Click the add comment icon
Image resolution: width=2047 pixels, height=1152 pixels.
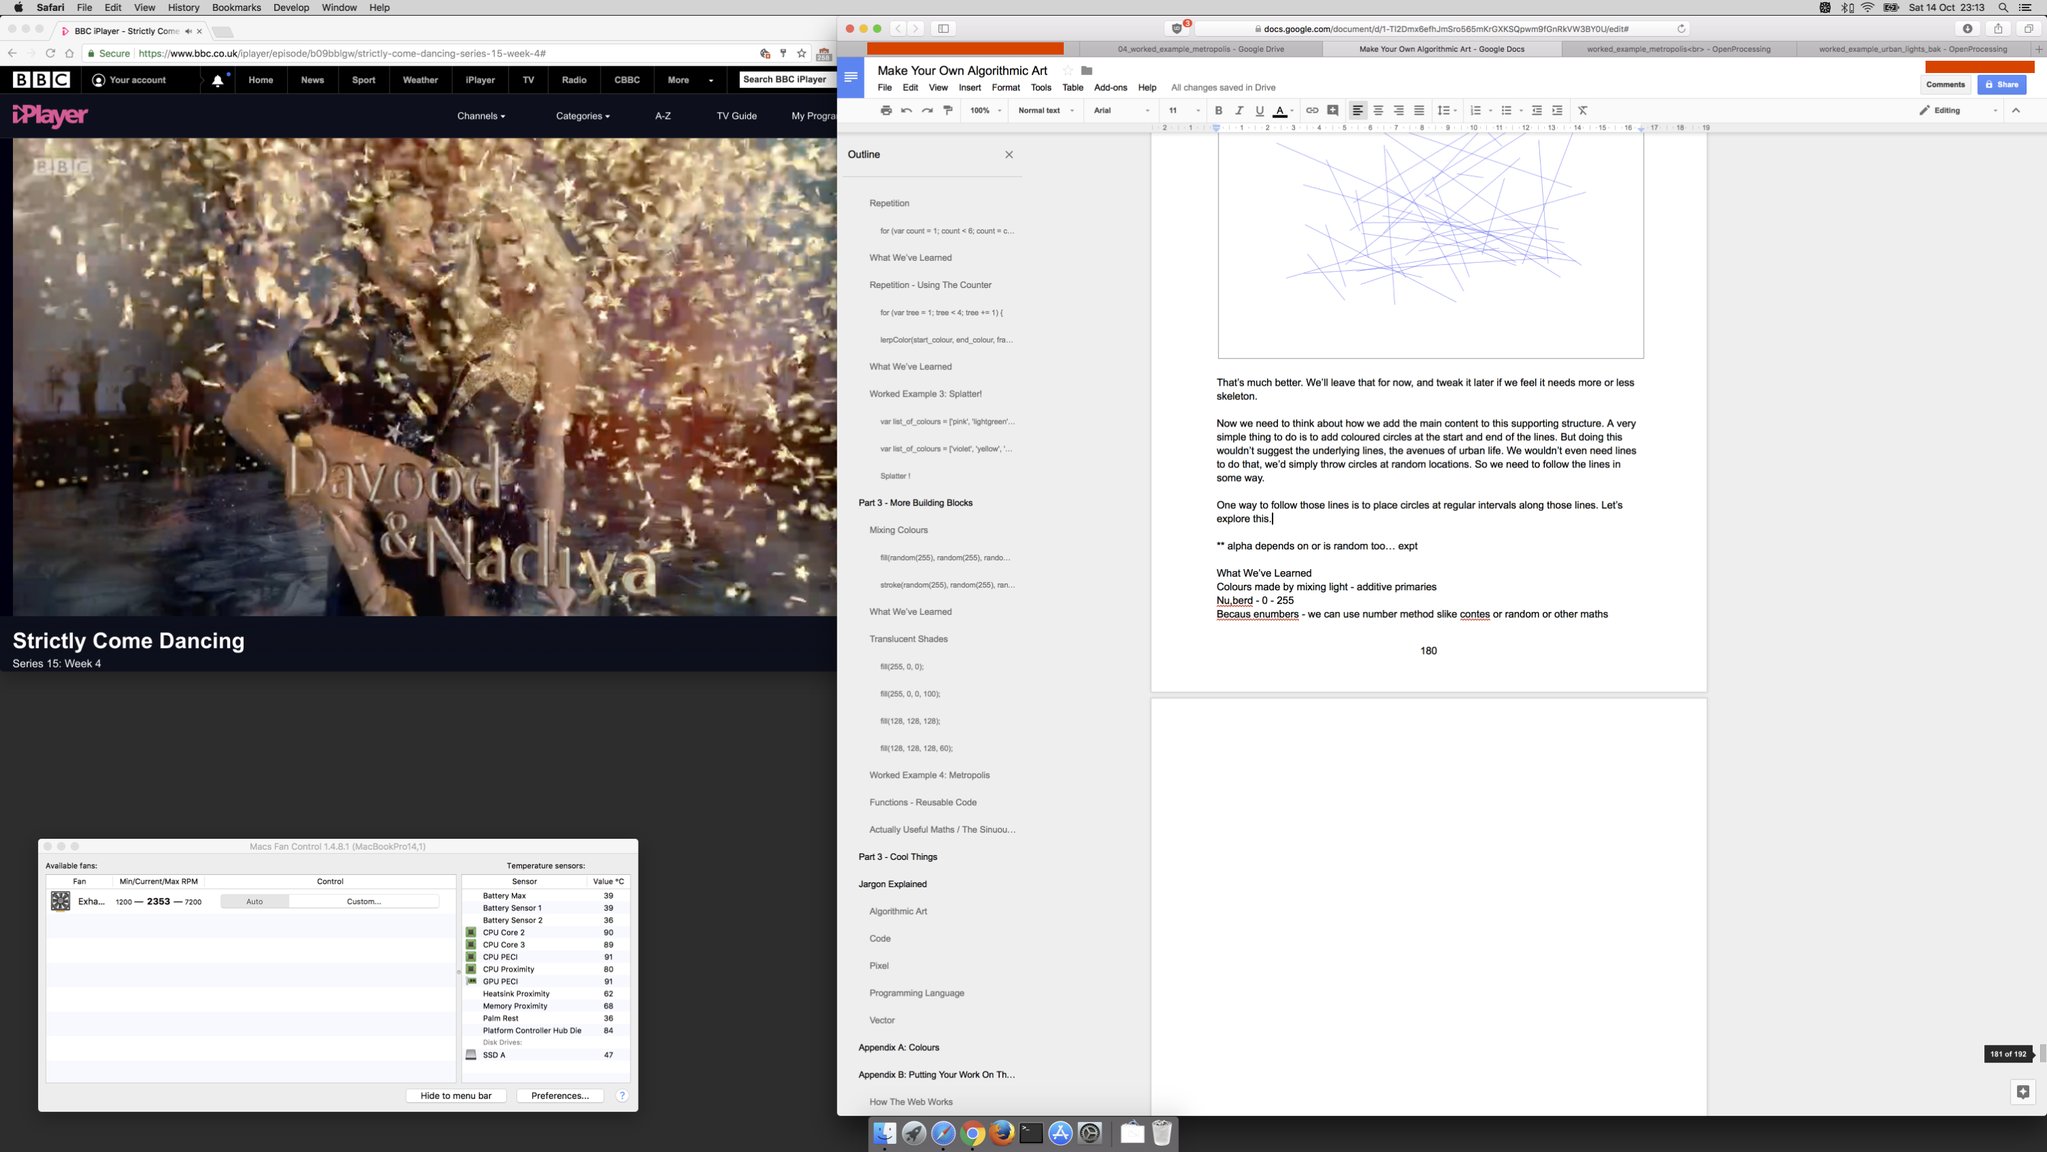1332,110
